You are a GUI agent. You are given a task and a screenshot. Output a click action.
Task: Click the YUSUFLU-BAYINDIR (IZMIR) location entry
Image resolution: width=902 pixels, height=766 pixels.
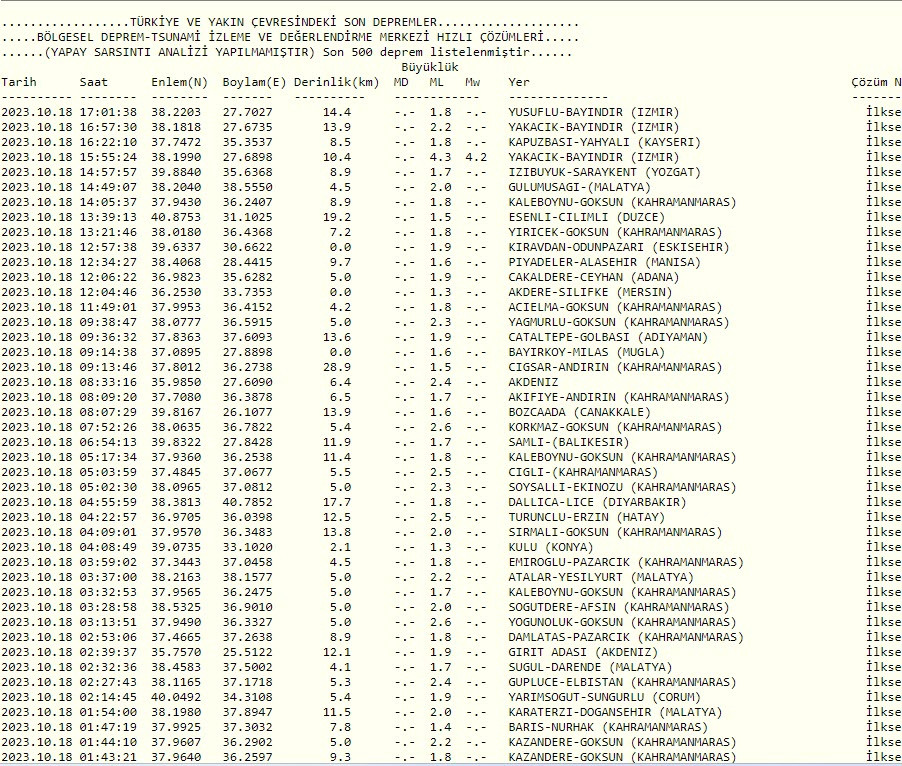click(x=593, y=112)
